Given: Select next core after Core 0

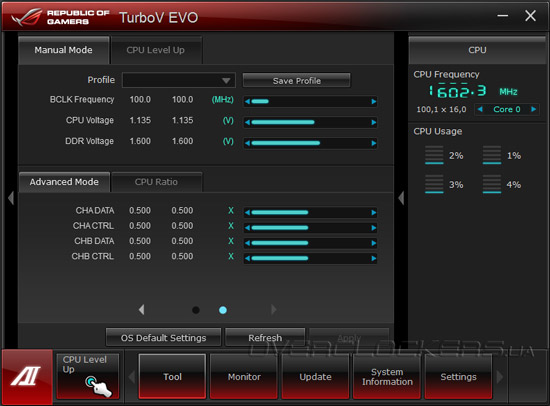Looking at the screenshot, I should (534, 109).
